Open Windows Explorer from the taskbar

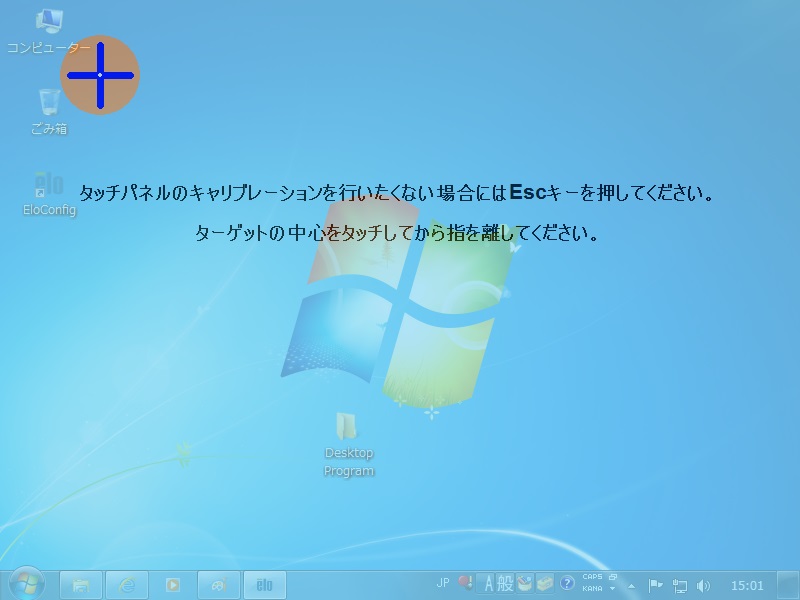coord(81,584)
